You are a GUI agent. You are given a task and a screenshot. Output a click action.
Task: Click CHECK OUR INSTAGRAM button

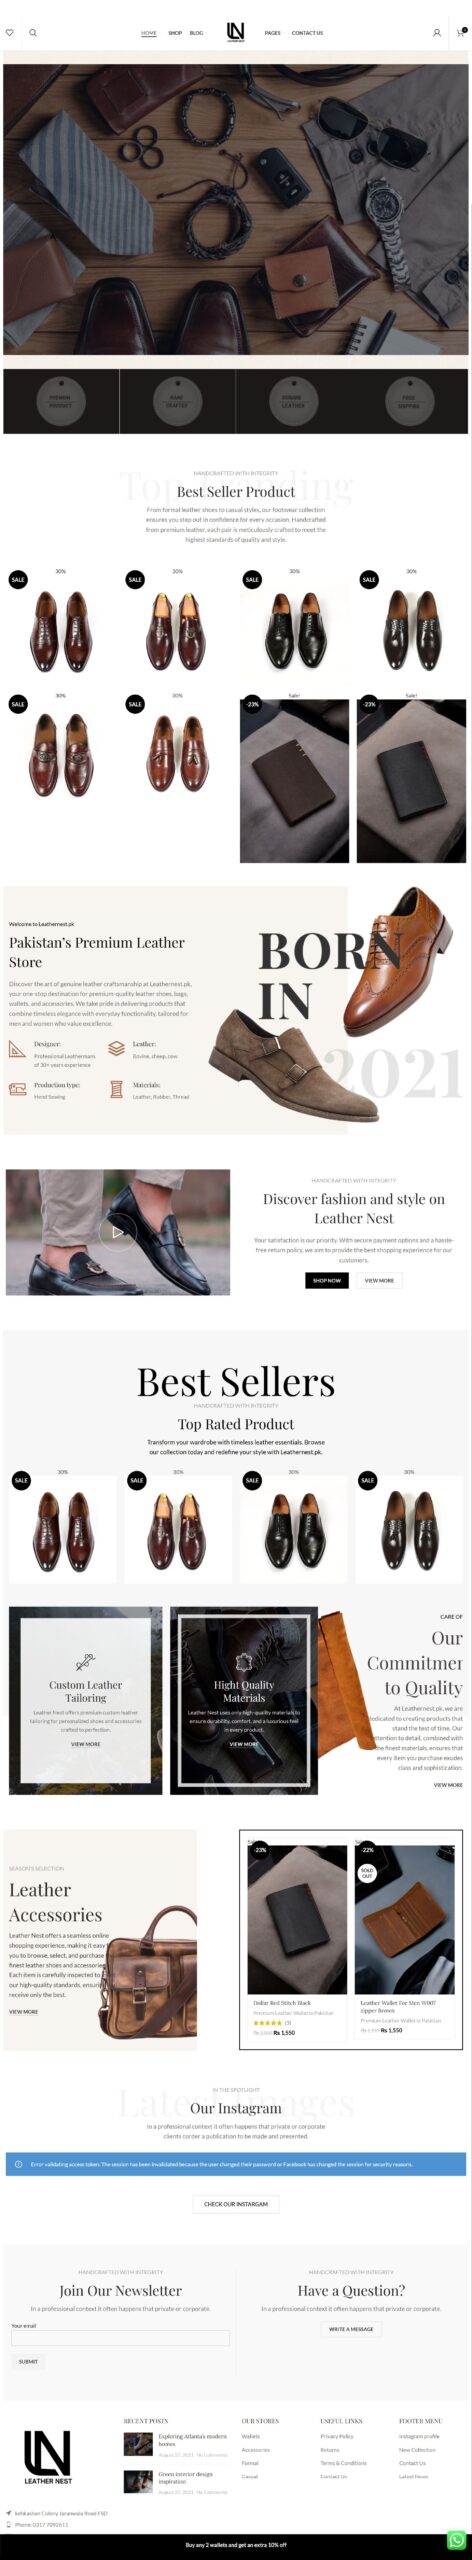236,2203
